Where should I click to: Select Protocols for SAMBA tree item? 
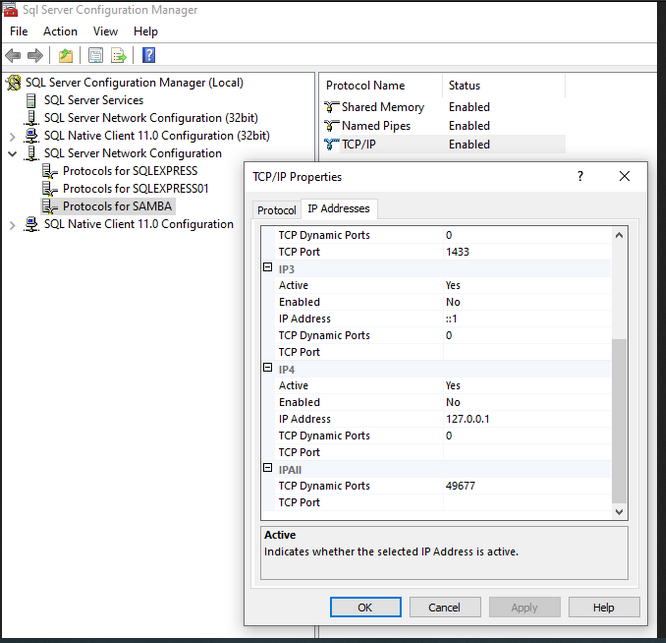click(117, 206)
